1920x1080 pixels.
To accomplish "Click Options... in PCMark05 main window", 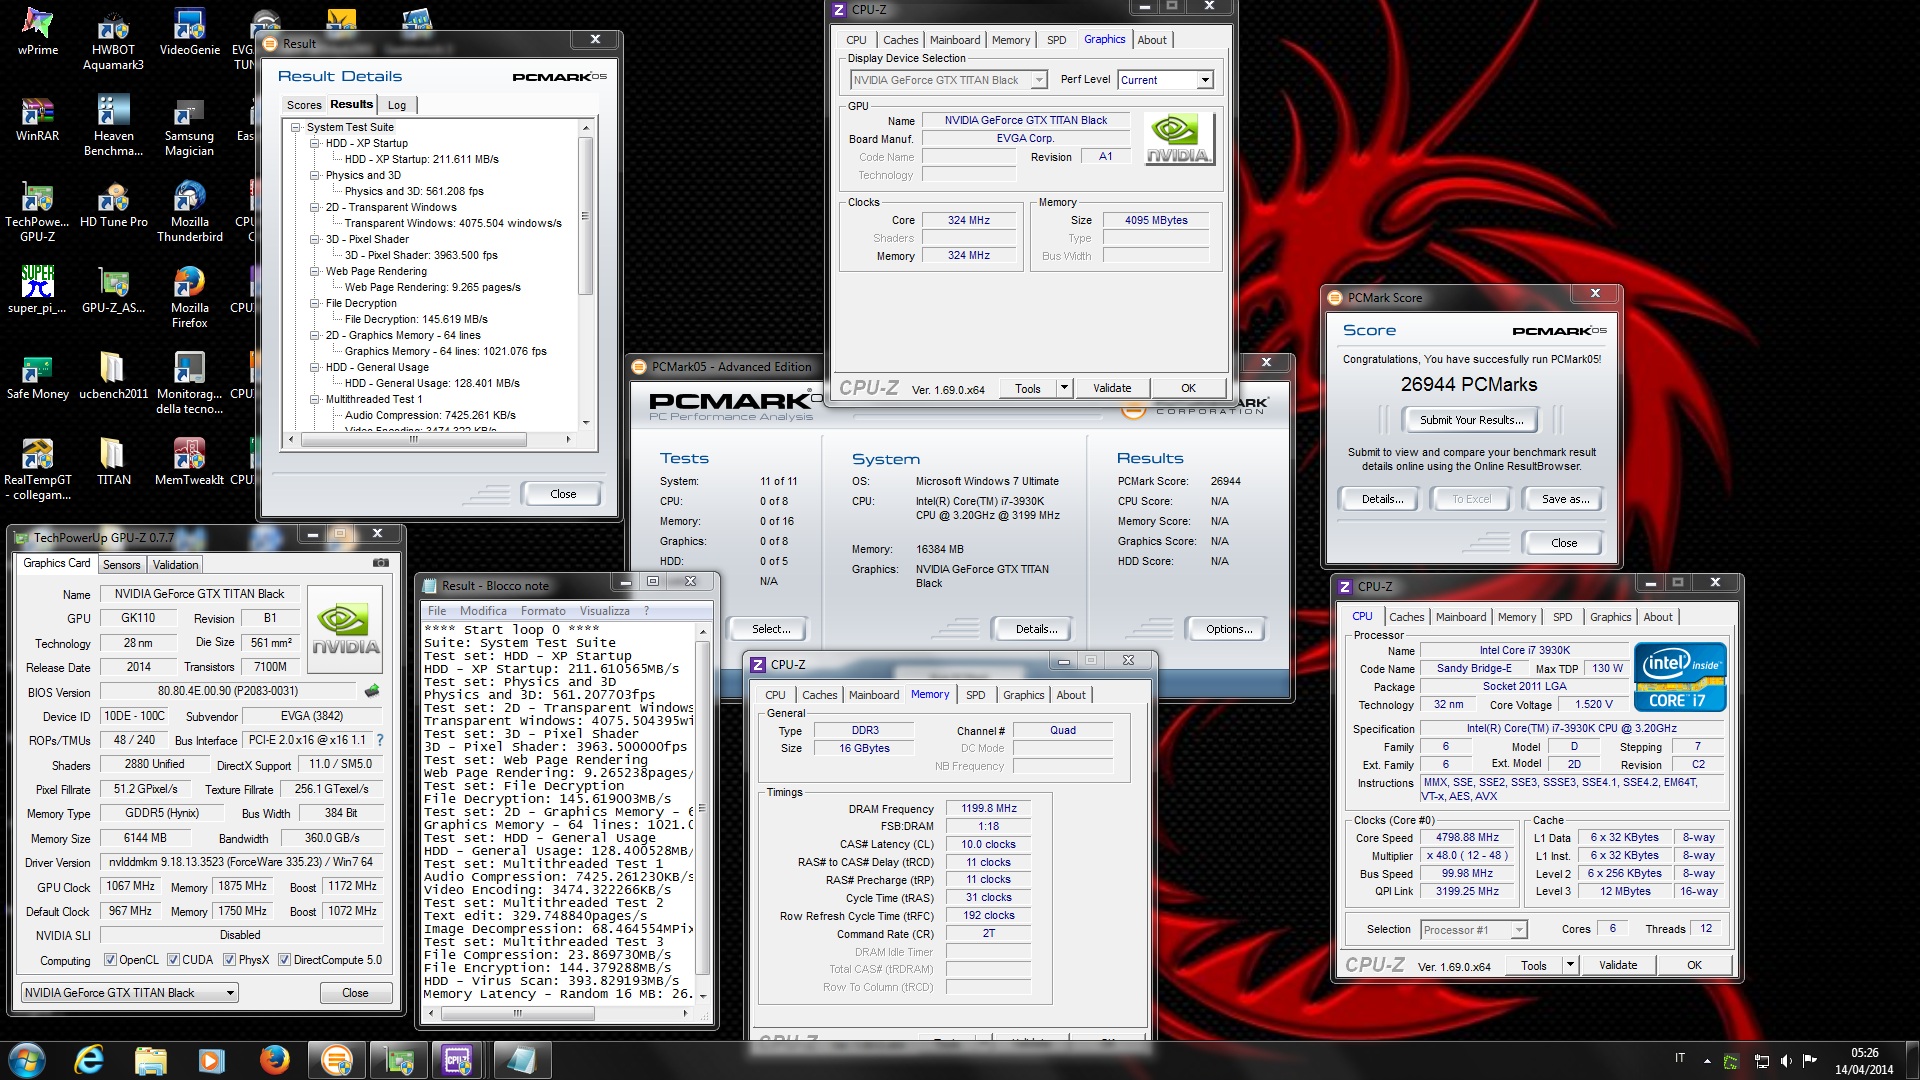I will pyautogui.click(x=1228, y=629).
